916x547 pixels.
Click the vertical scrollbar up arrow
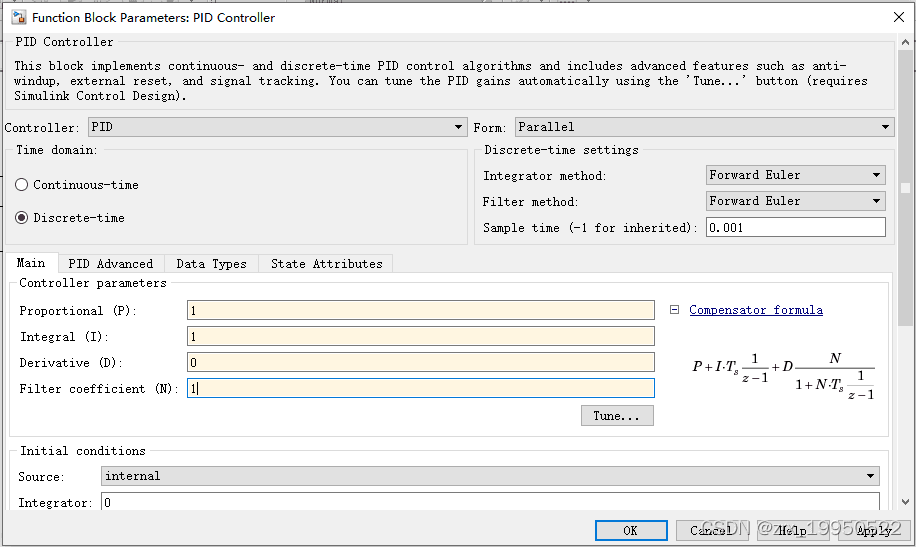coord(905,42)
